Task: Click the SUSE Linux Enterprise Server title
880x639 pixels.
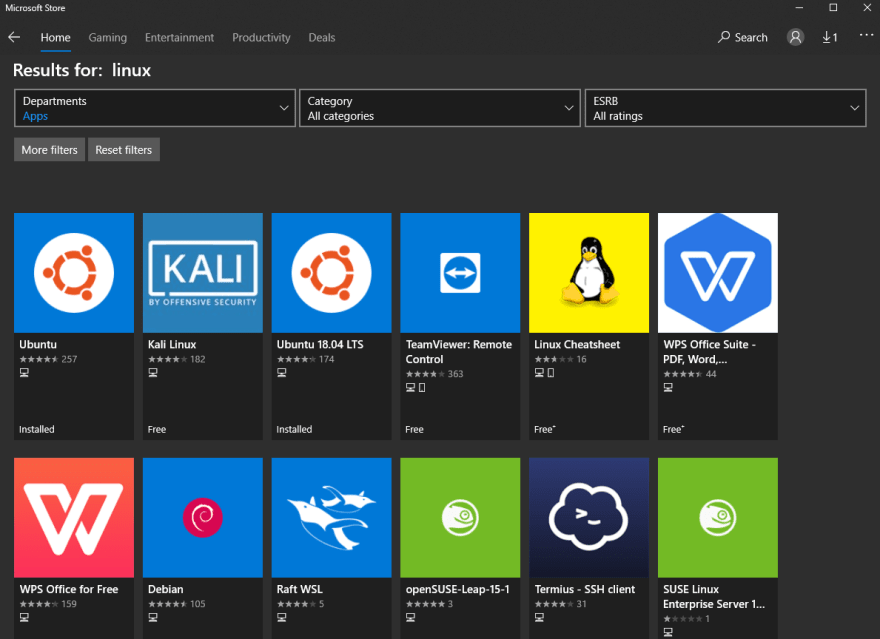Action: [x=714, y=597]
